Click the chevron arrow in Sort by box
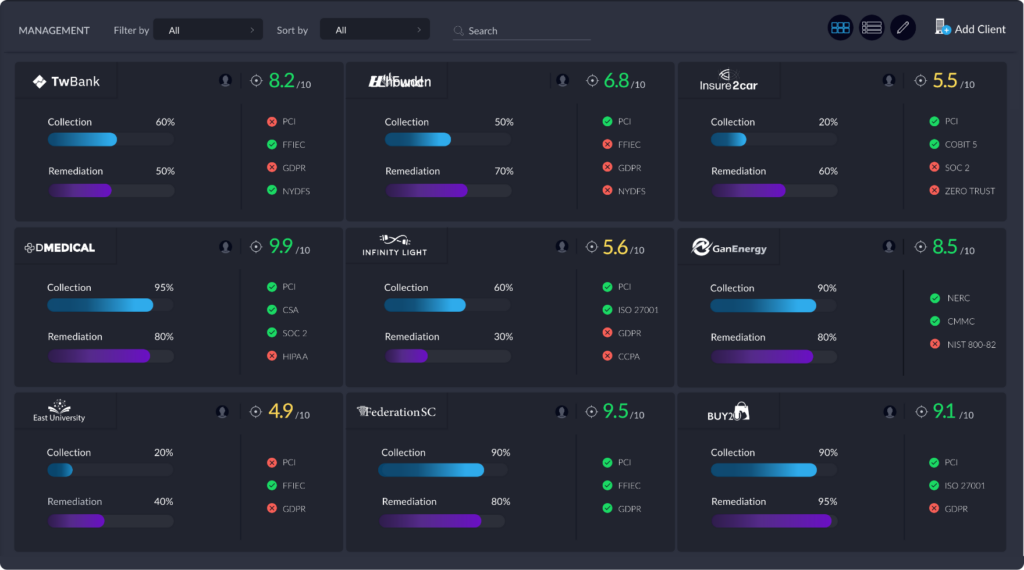 (x=419, y=30)
